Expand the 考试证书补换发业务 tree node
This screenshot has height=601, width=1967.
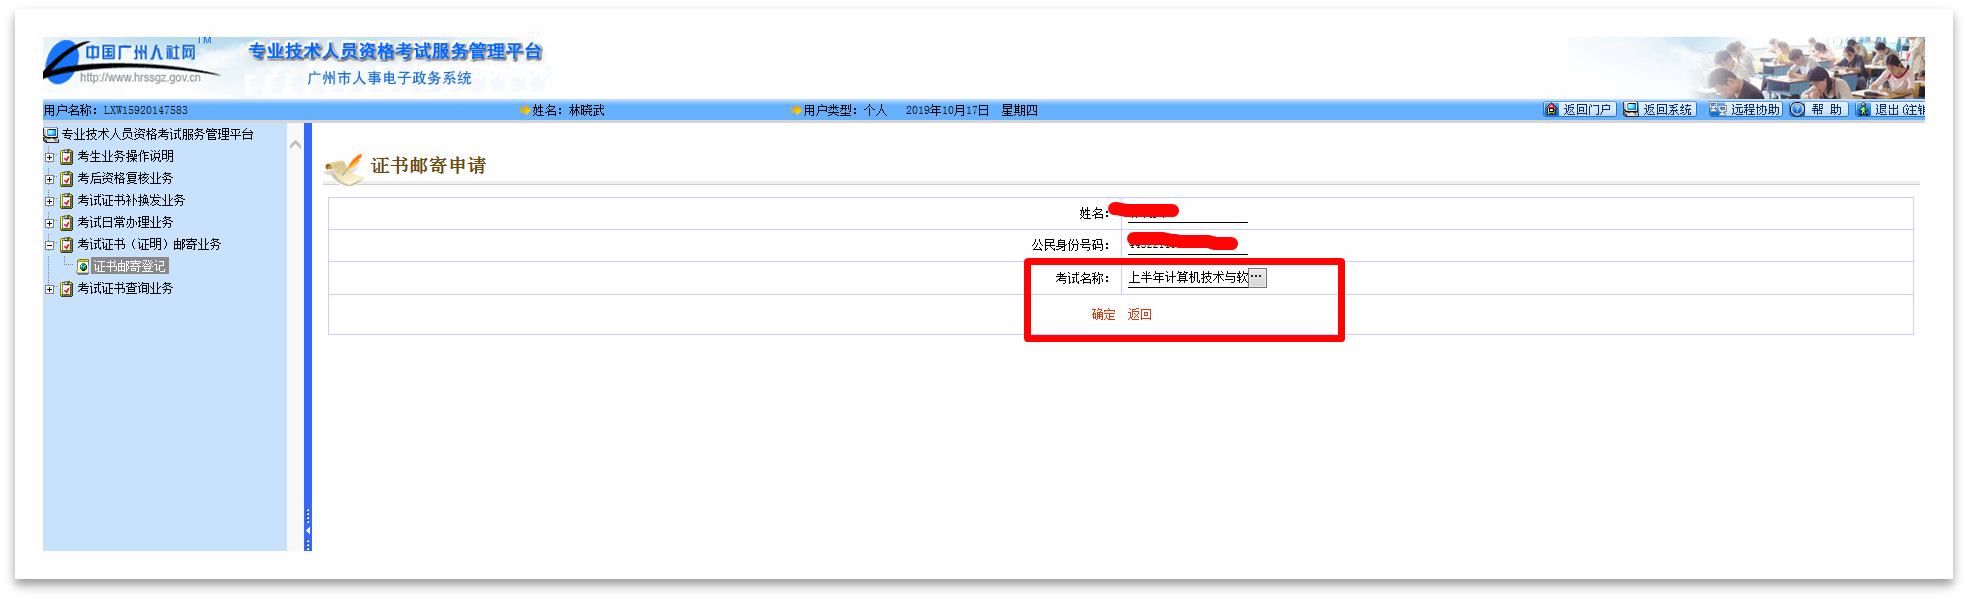click(49, 201)
